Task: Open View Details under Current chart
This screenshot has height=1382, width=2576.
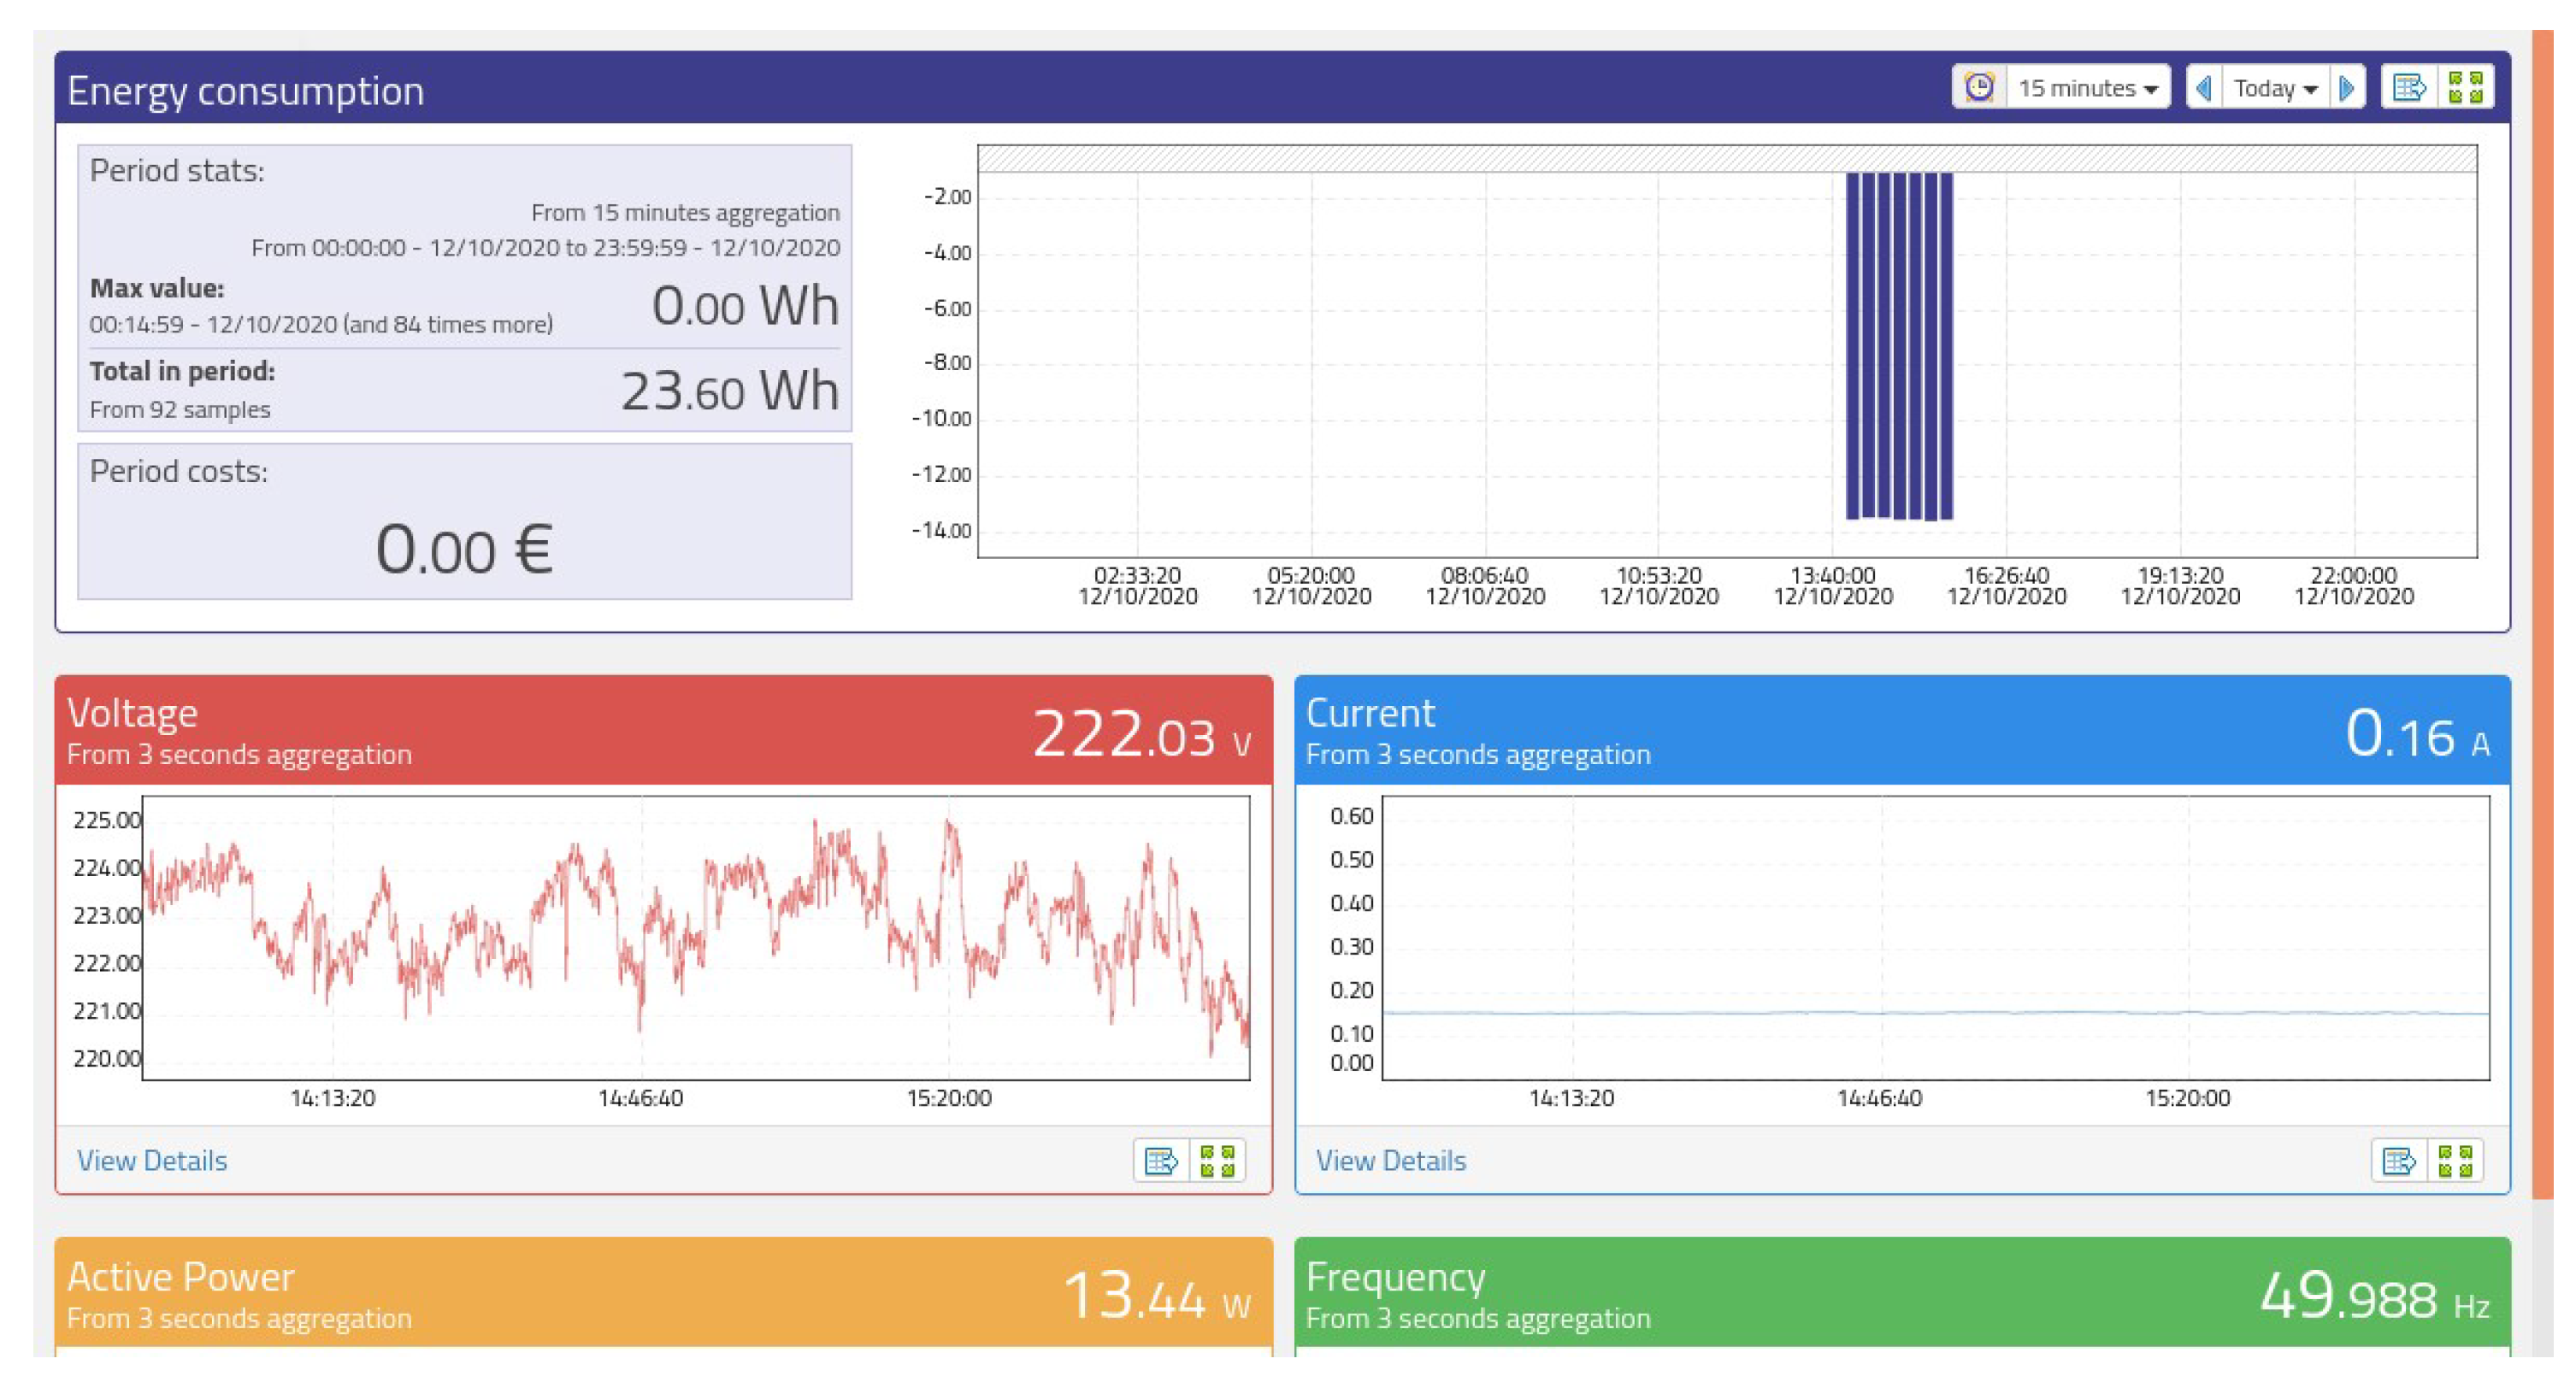Action: 1390,1160
